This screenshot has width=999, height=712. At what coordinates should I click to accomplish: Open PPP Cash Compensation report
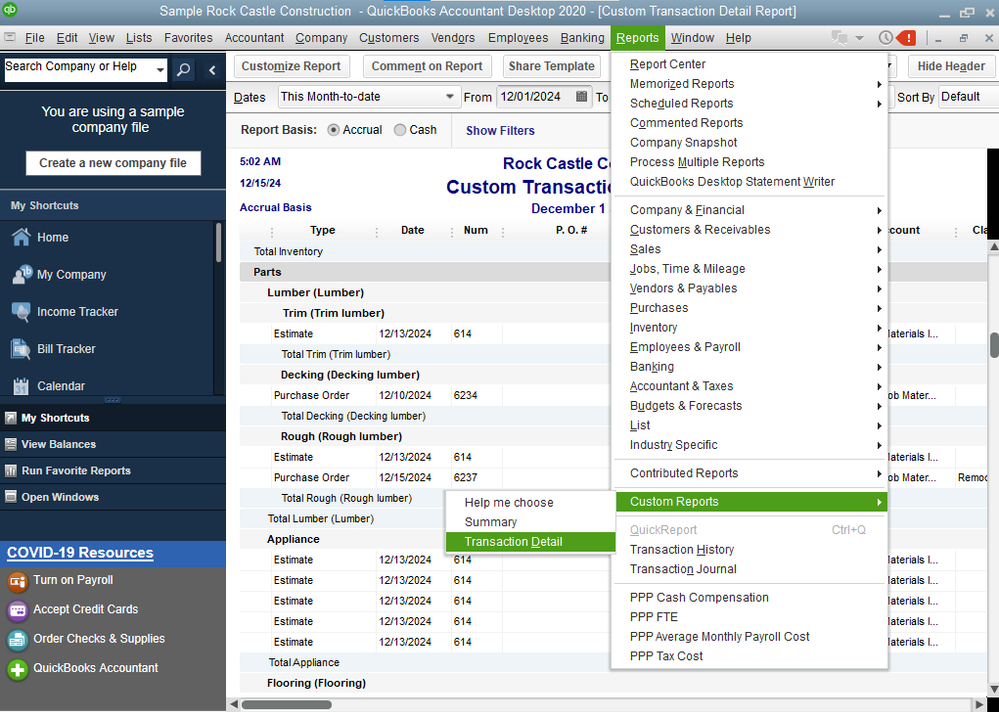coord(749,597)
